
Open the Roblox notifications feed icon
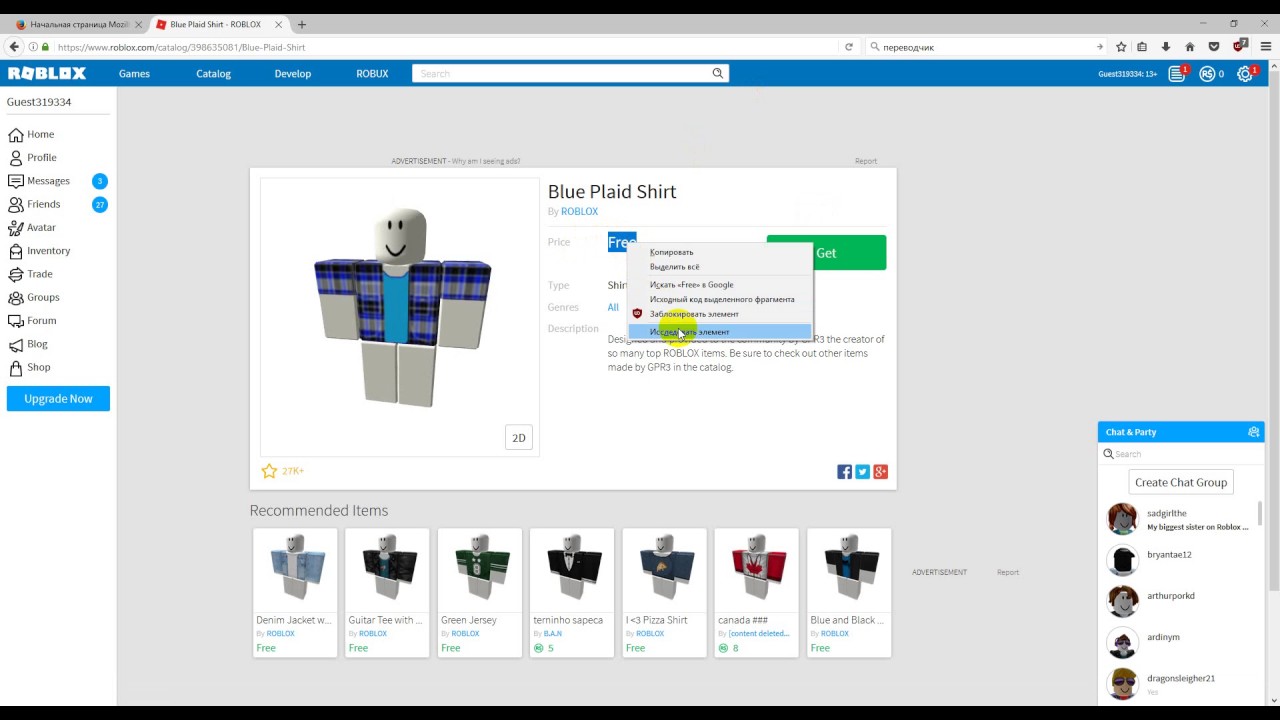pos(1177,74)
